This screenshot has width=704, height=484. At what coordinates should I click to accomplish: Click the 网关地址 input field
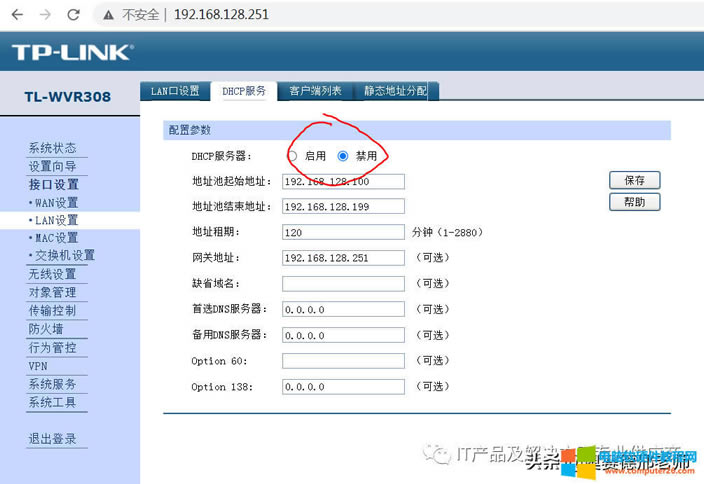pyautogui.click(x=343, y=258)
